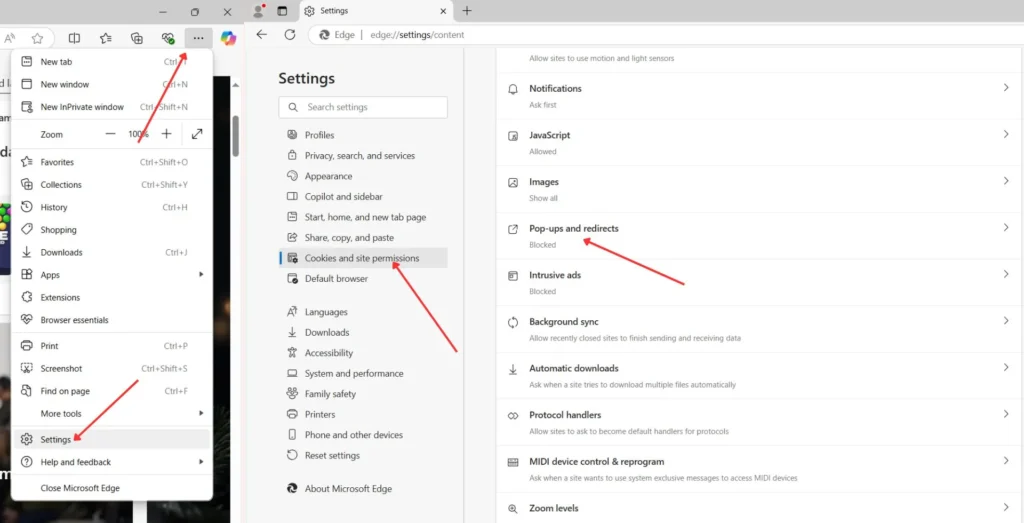Expand JavaScript permission chevron
The width and height of the screenshot is (1024, 523).
(x=1006, y=134)
